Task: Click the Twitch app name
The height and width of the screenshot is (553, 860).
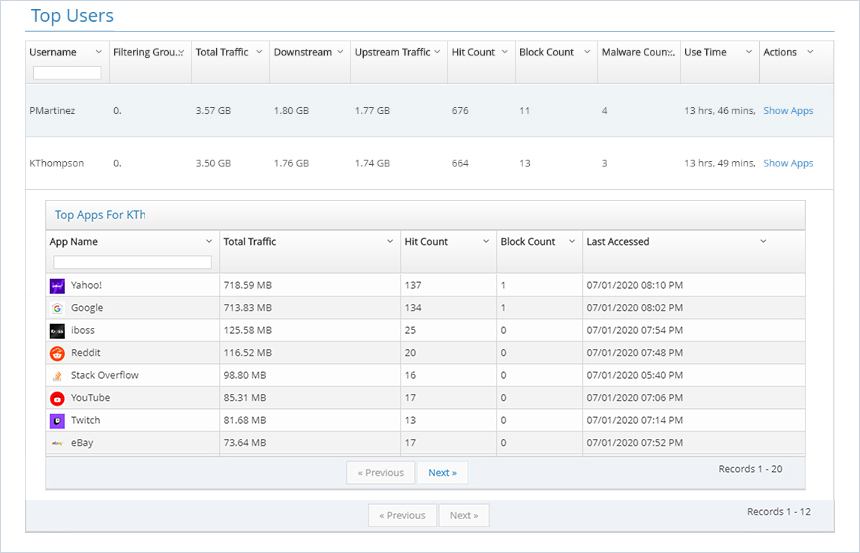Action: 86,420
